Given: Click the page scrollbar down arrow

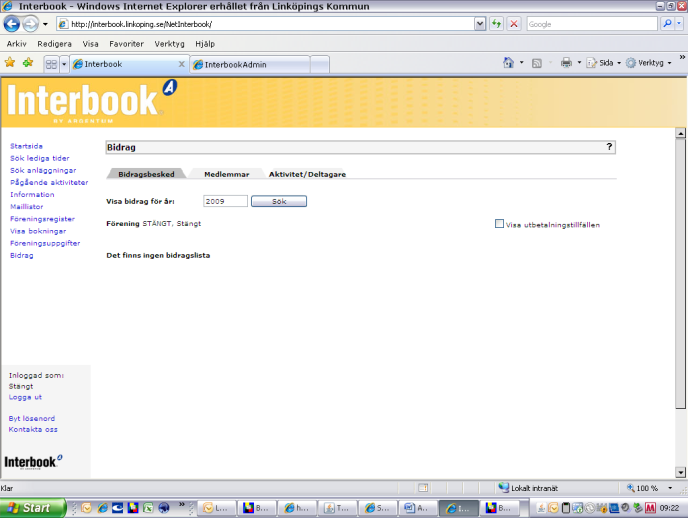Looking at the screenshot, I should 681,472.
